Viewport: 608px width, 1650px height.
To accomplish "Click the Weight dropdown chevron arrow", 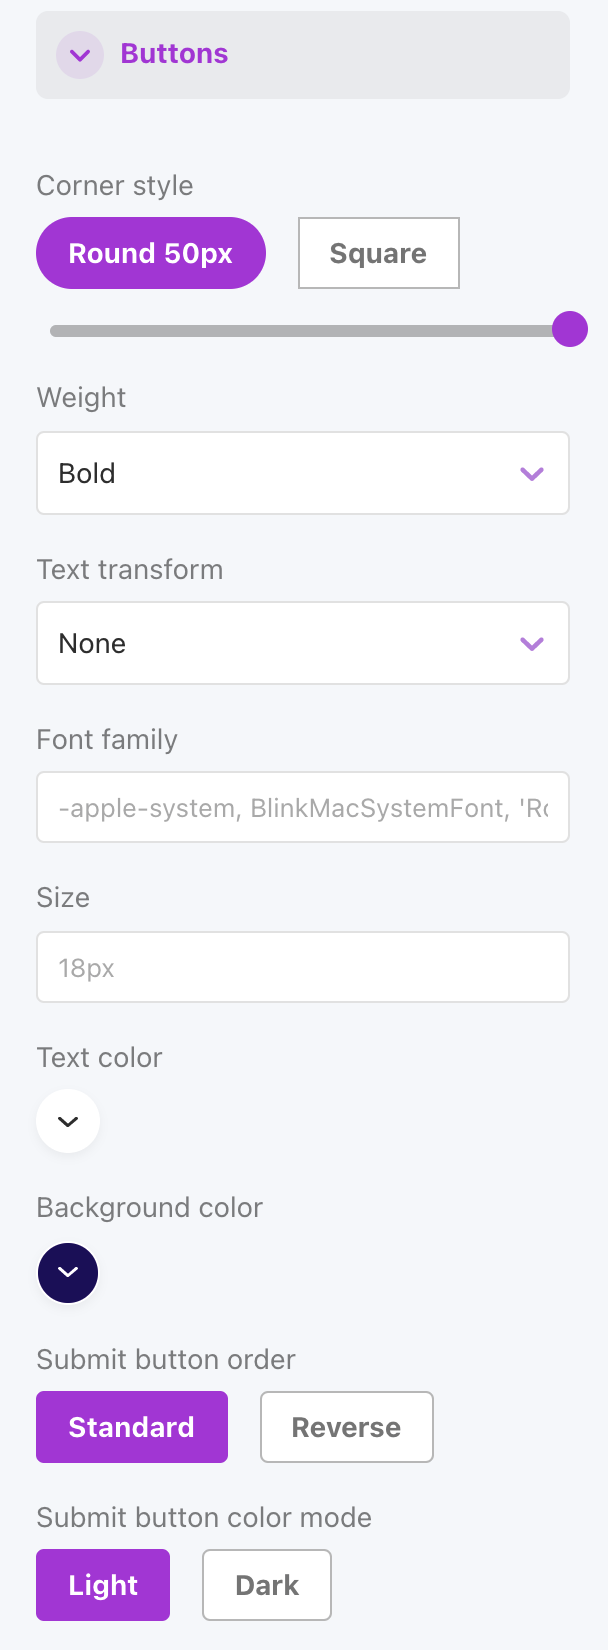I will click(532, 474).
